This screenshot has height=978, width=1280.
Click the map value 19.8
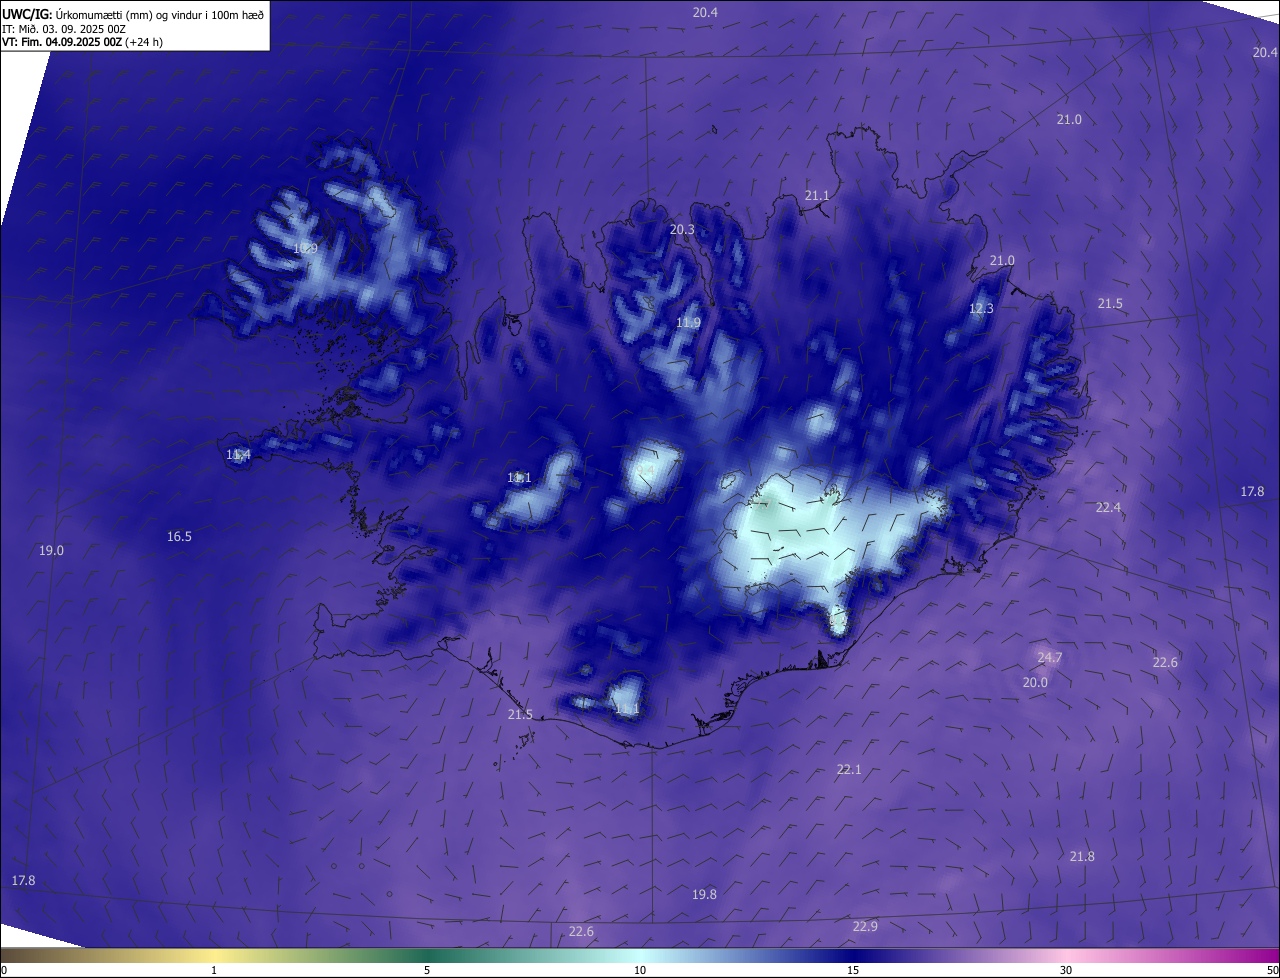[x=704, y=895]
